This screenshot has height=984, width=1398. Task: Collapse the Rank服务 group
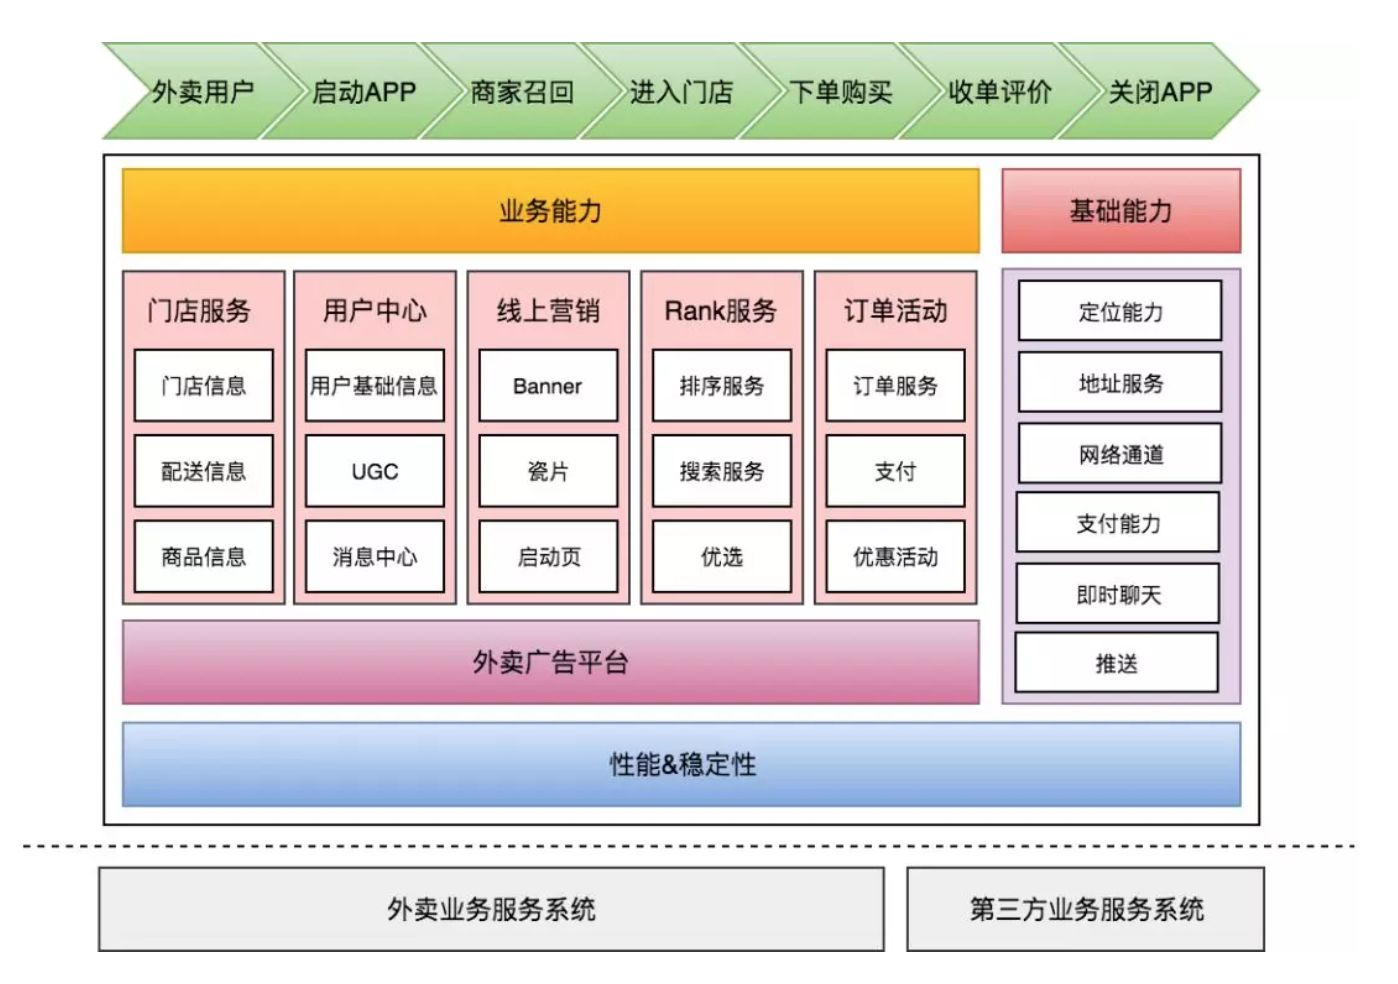point(720,309)
